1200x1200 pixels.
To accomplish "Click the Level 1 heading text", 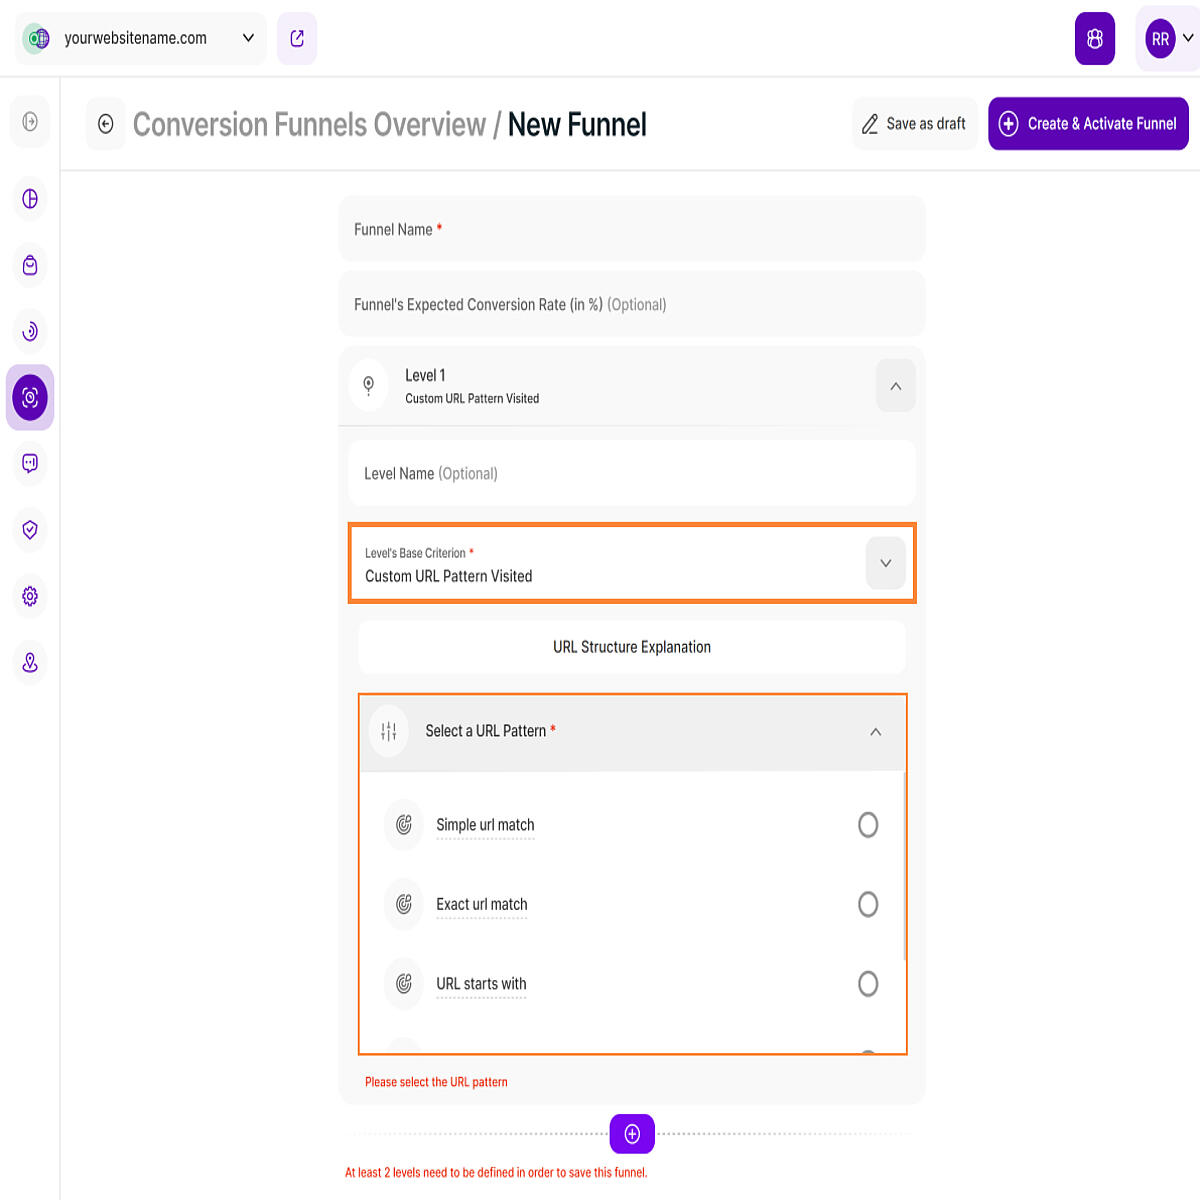I will pyautogui.click(x=425, y=375).
